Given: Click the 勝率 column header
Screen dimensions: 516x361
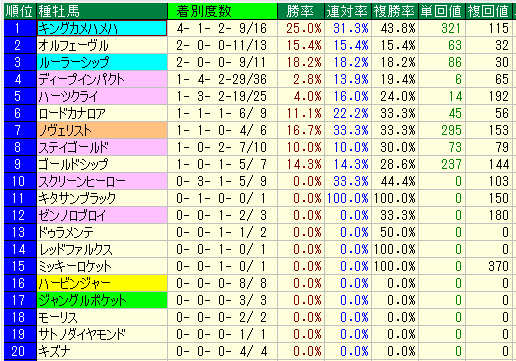Looking at the screenshot, I should point(301,11).
